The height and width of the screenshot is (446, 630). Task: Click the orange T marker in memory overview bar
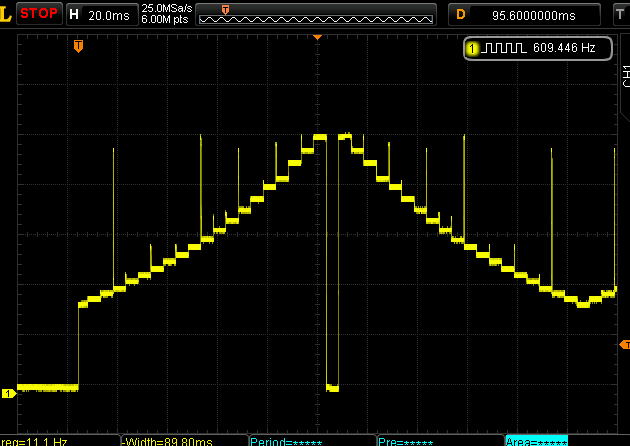pyautogui.click(x=225, y=10)
